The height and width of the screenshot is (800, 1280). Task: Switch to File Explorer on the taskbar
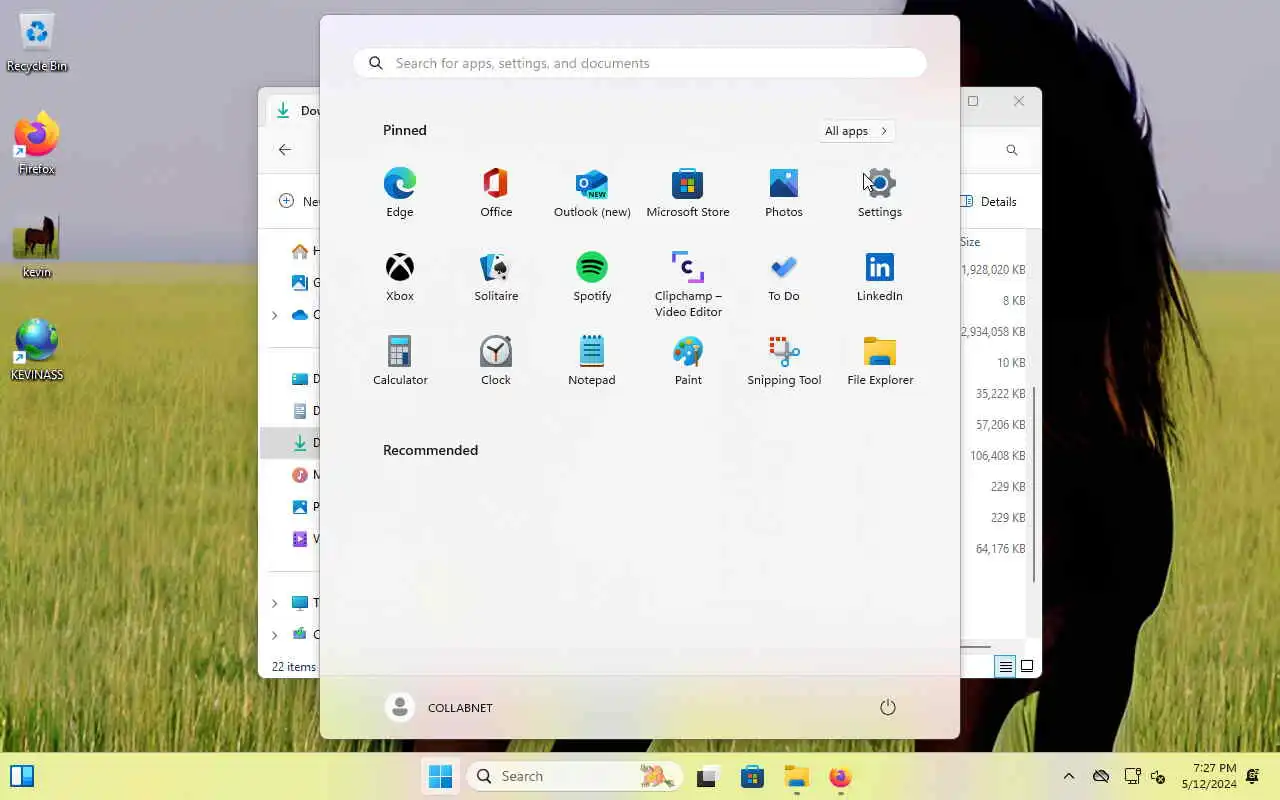point(796,776)
